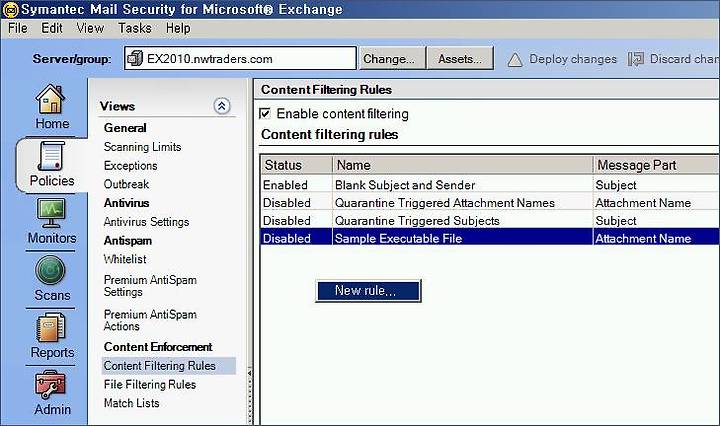Open Match Lists view
This screenshot has width=720, height=426.
click(x=131, y=403)
